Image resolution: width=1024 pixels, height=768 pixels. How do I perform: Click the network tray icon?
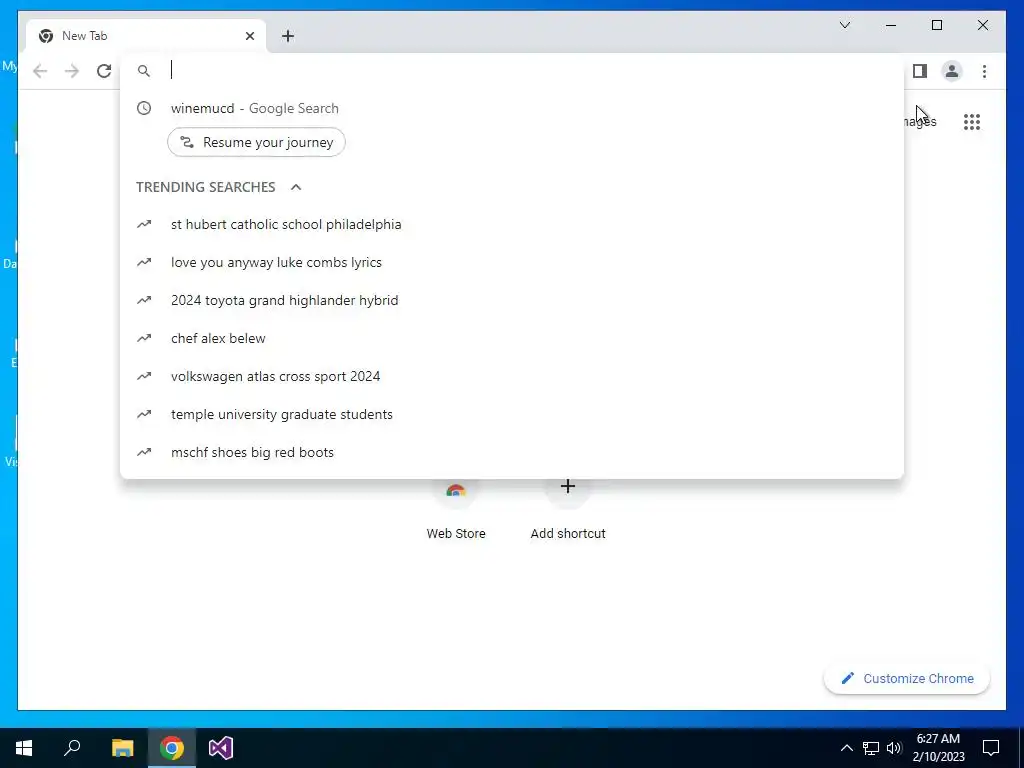click(x=871, y=748)
